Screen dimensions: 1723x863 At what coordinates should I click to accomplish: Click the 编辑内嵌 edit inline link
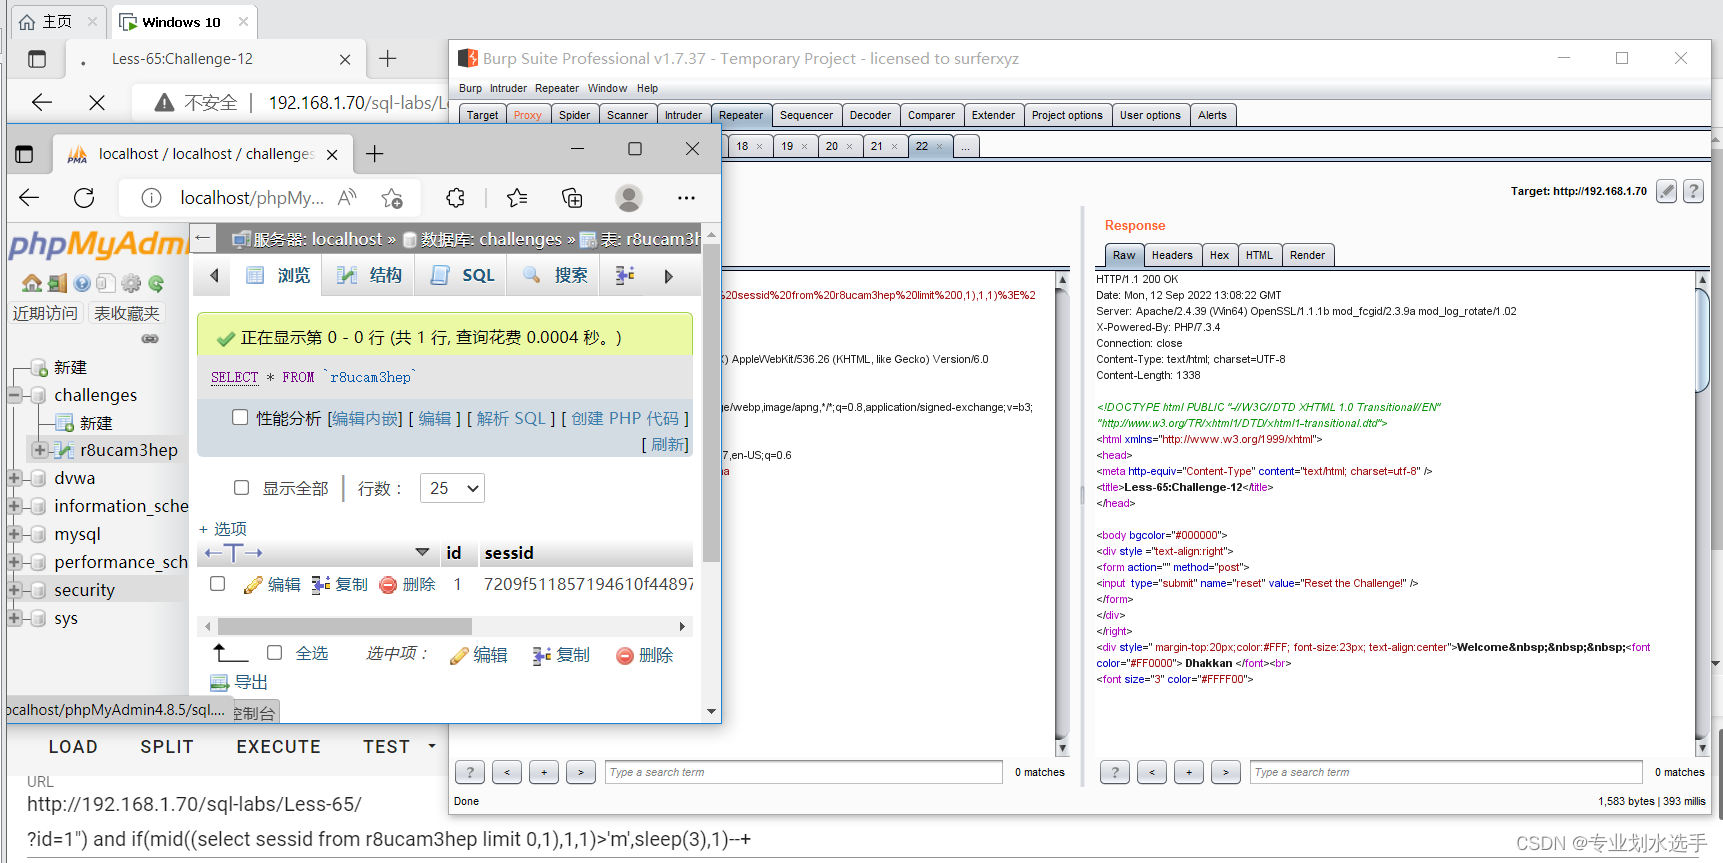tap(364, 418)
